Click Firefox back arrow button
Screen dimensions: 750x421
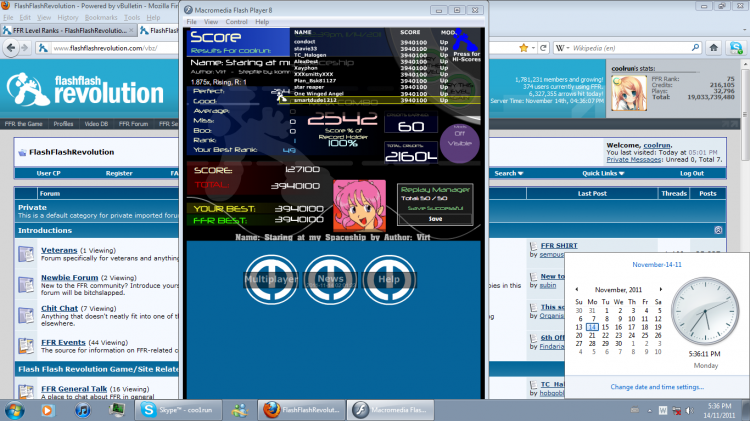(11, 48)
